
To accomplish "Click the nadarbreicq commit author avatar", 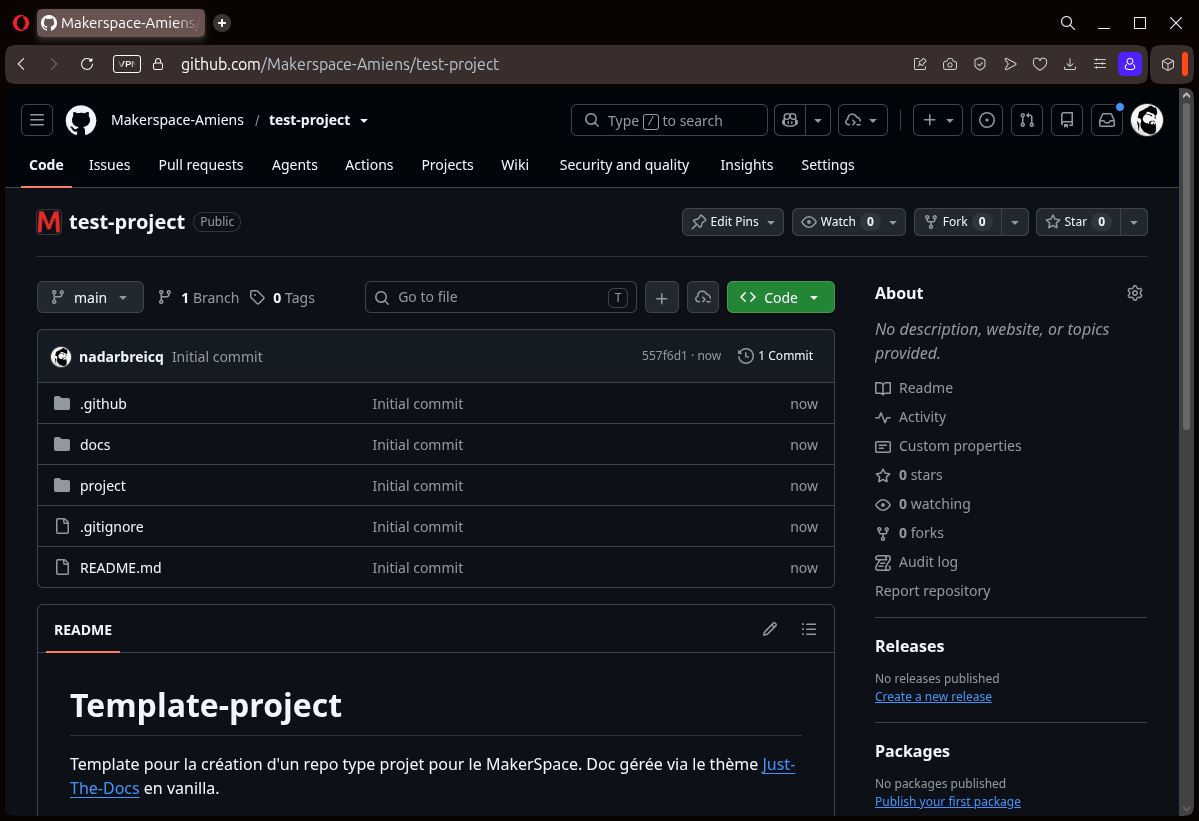I will tap(61, 356).
